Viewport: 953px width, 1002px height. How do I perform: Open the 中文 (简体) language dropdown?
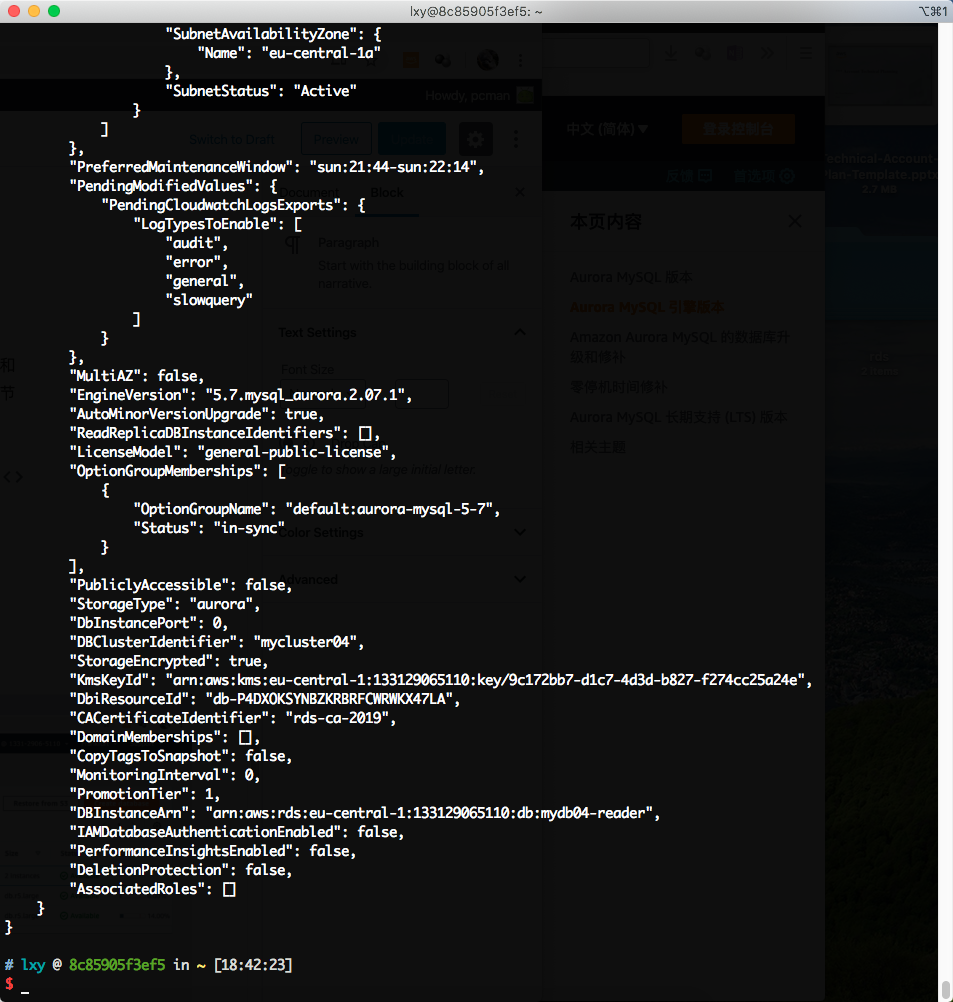607,129
